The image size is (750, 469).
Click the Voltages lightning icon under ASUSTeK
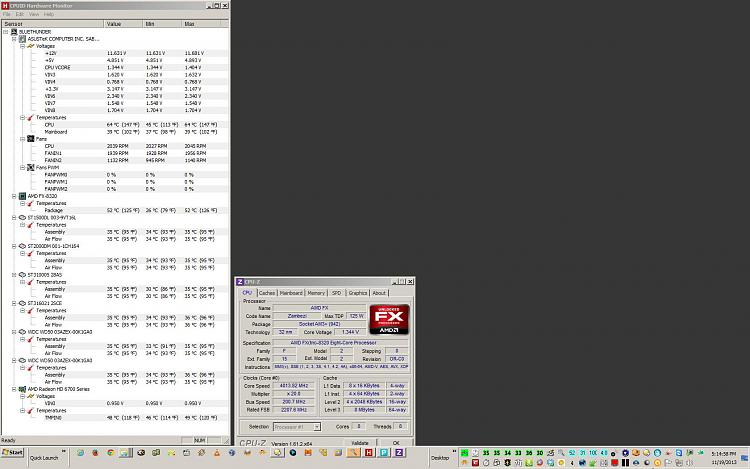pos(31,46)
